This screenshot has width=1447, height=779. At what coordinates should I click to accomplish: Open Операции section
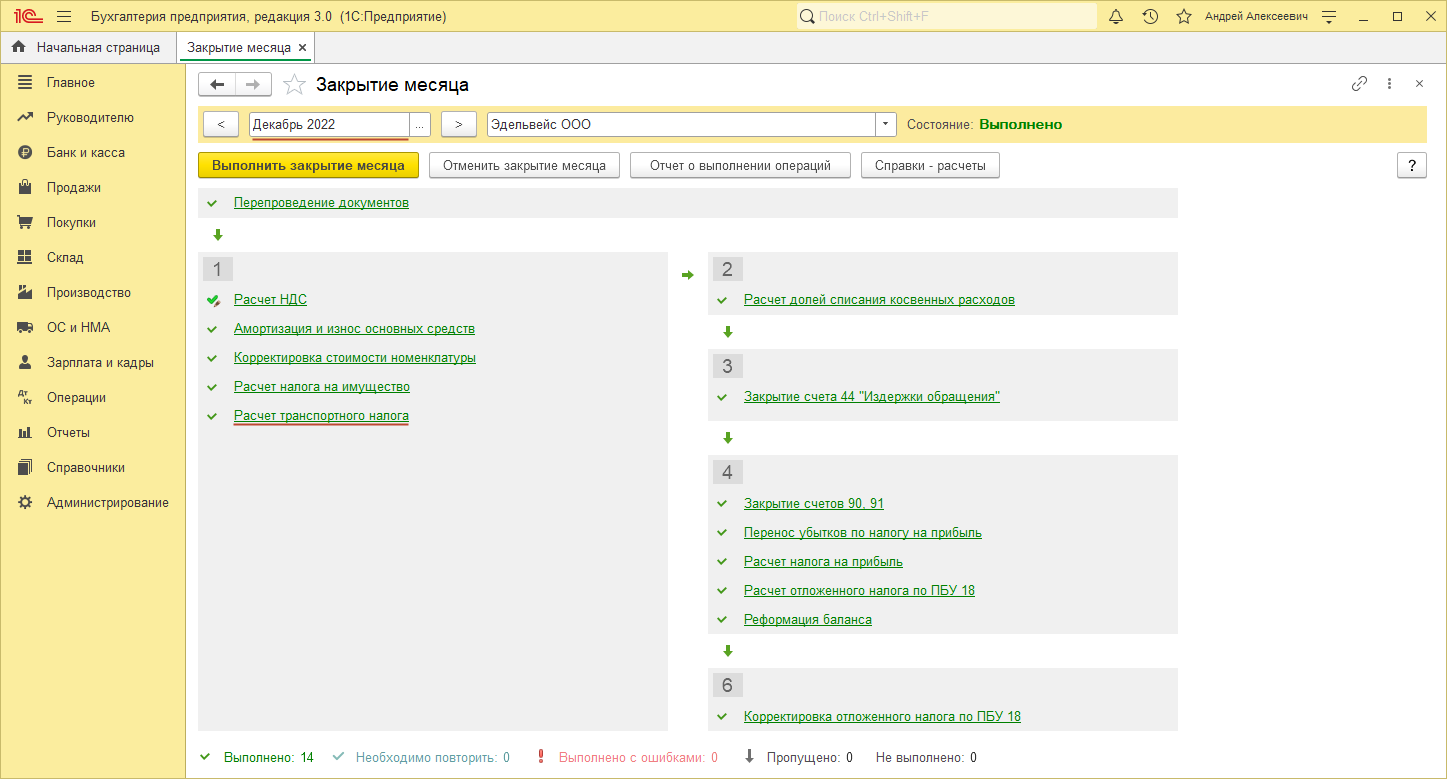pos(76,397)
